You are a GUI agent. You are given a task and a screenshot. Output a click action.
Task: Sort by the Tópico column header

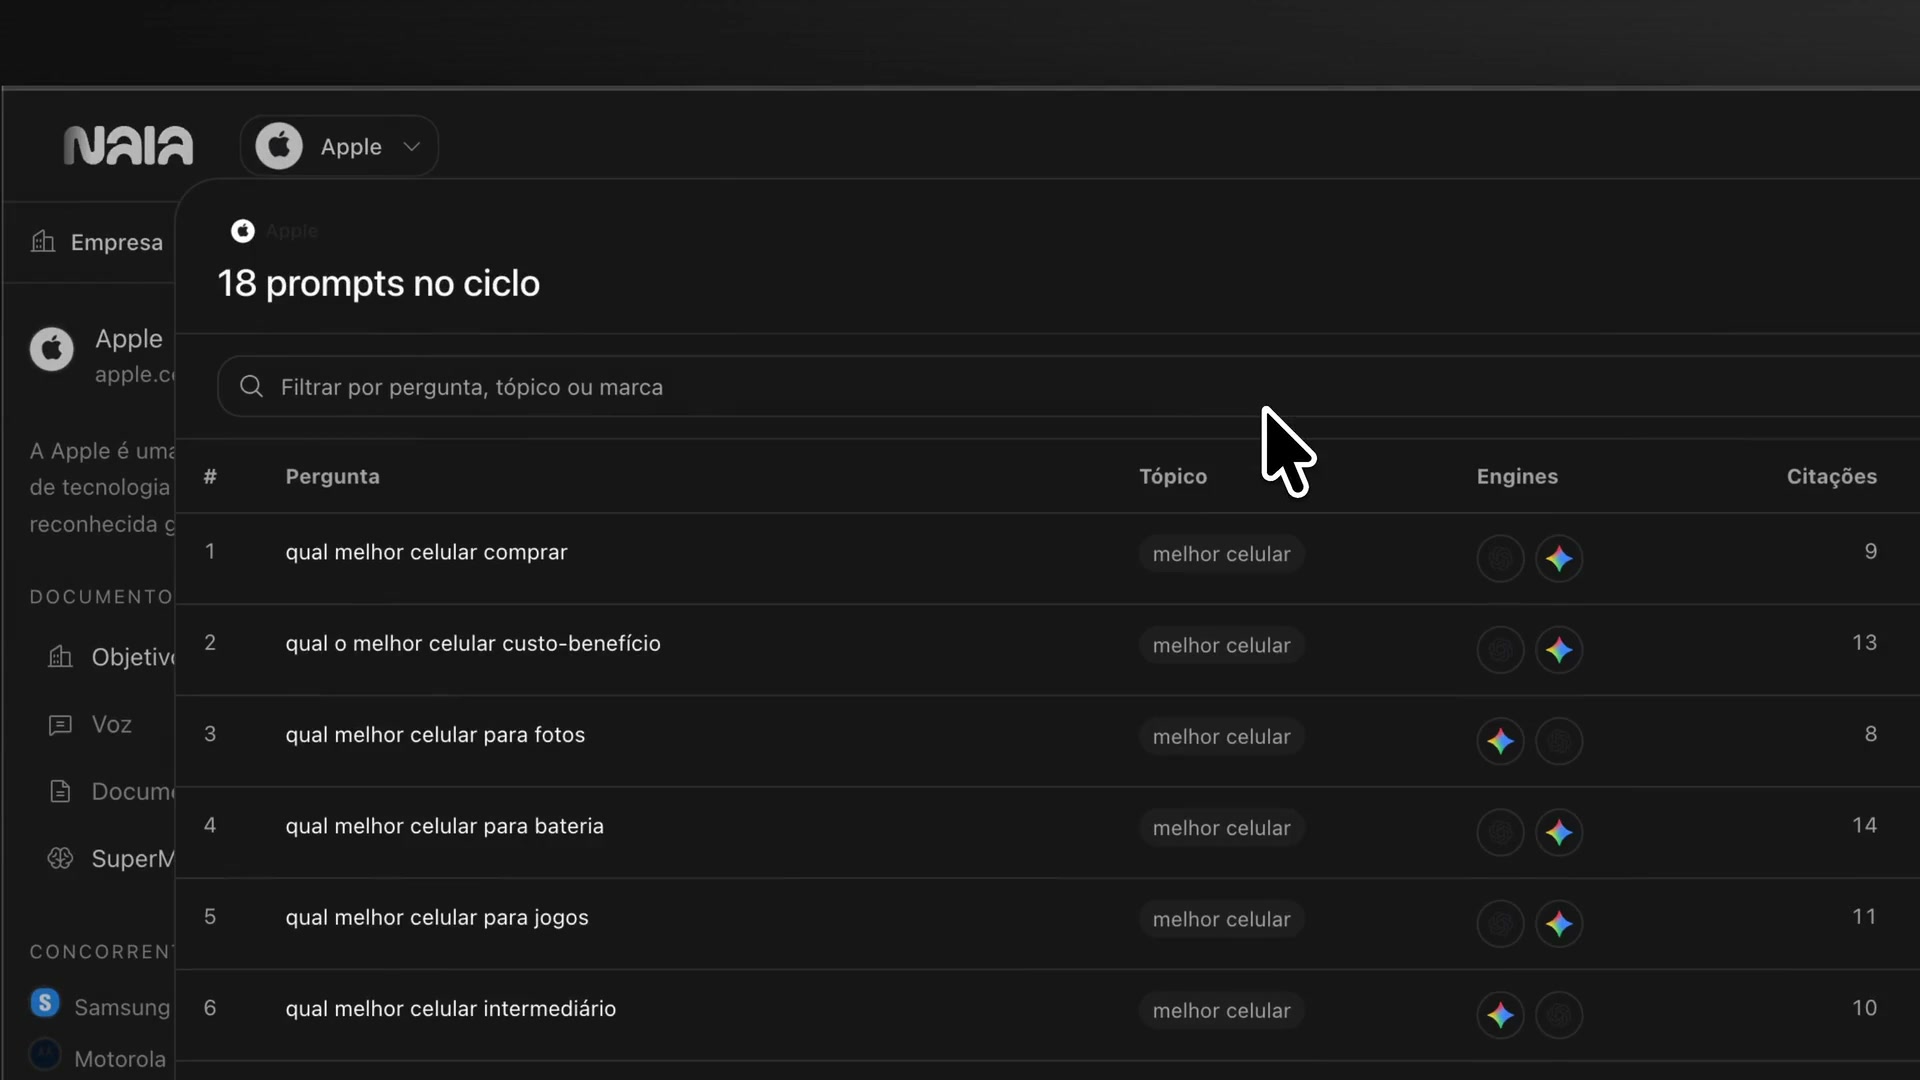(1173, 477)
